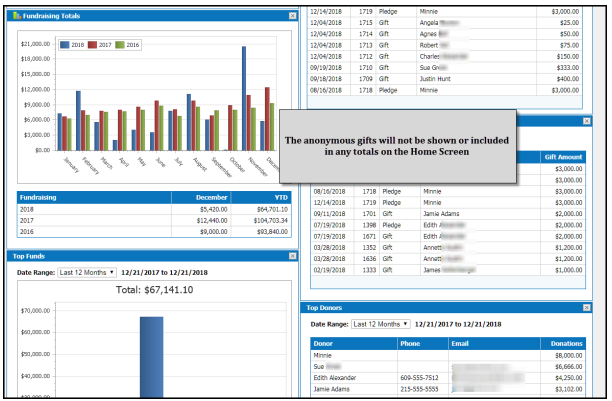Screen dimensions: 612x401
Task: Toggle the 2018 legend swatch
Action: 65,45
